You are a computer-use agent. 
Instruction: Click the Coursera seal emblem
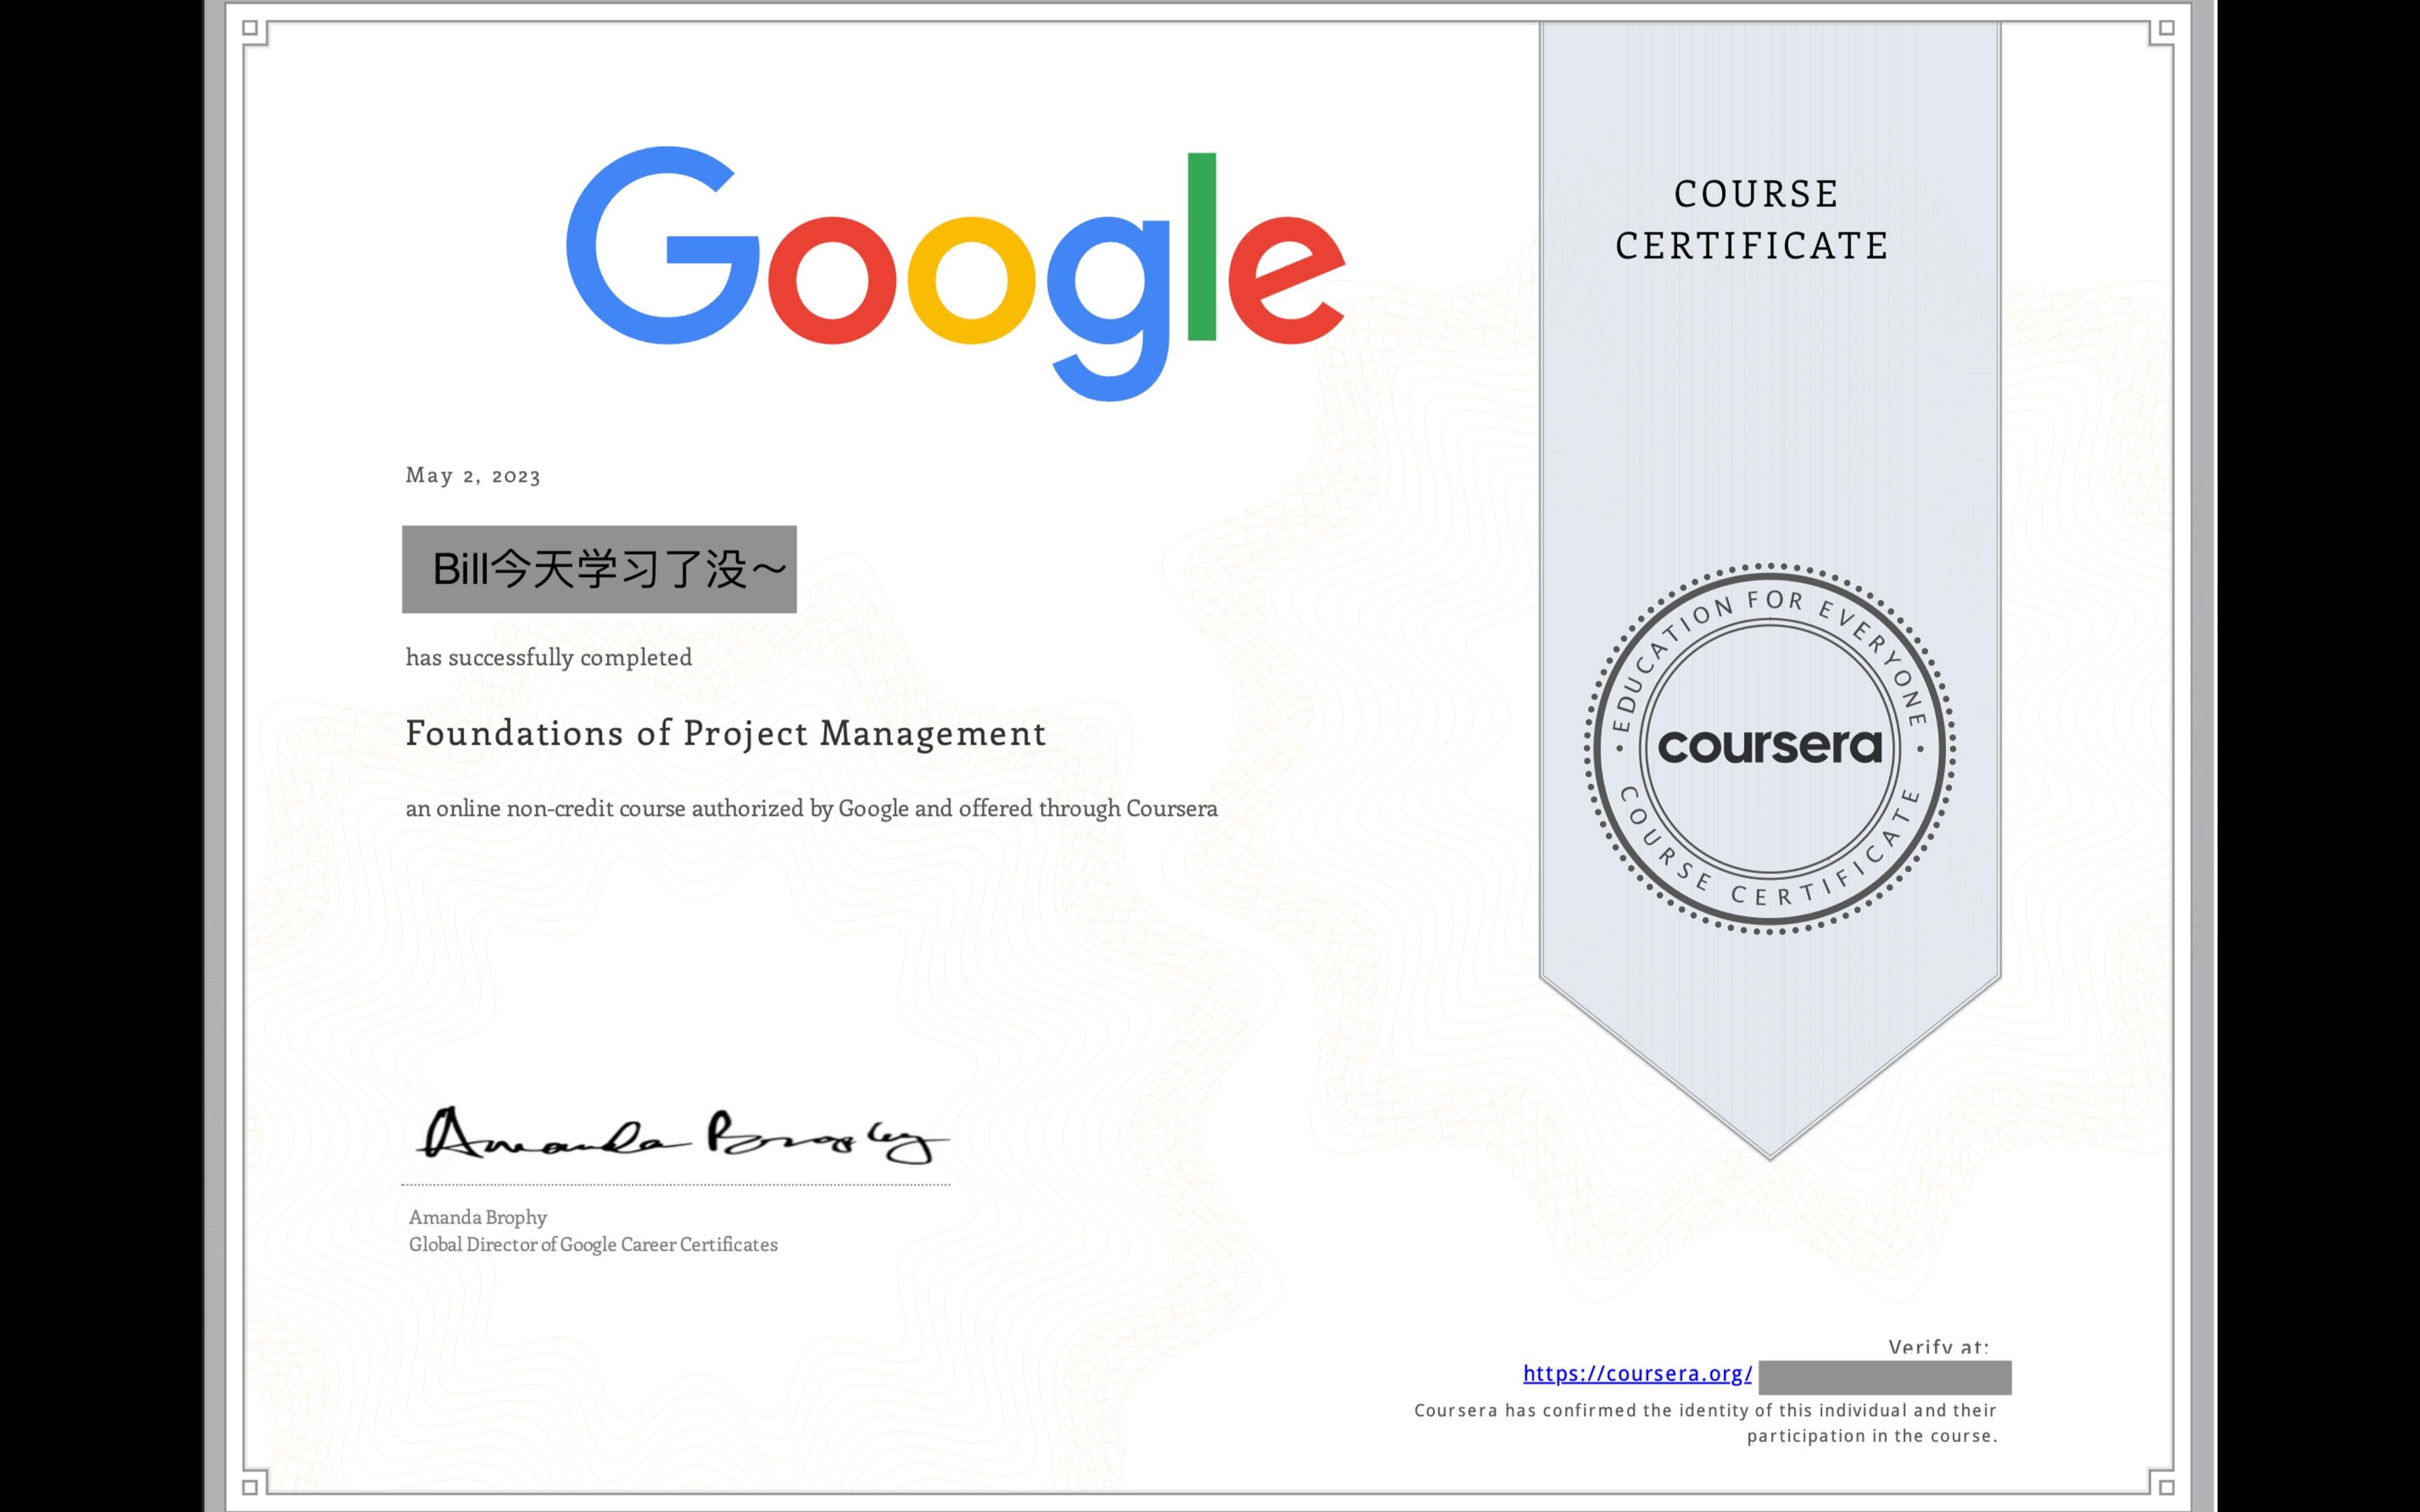[x=1769, y=748]
